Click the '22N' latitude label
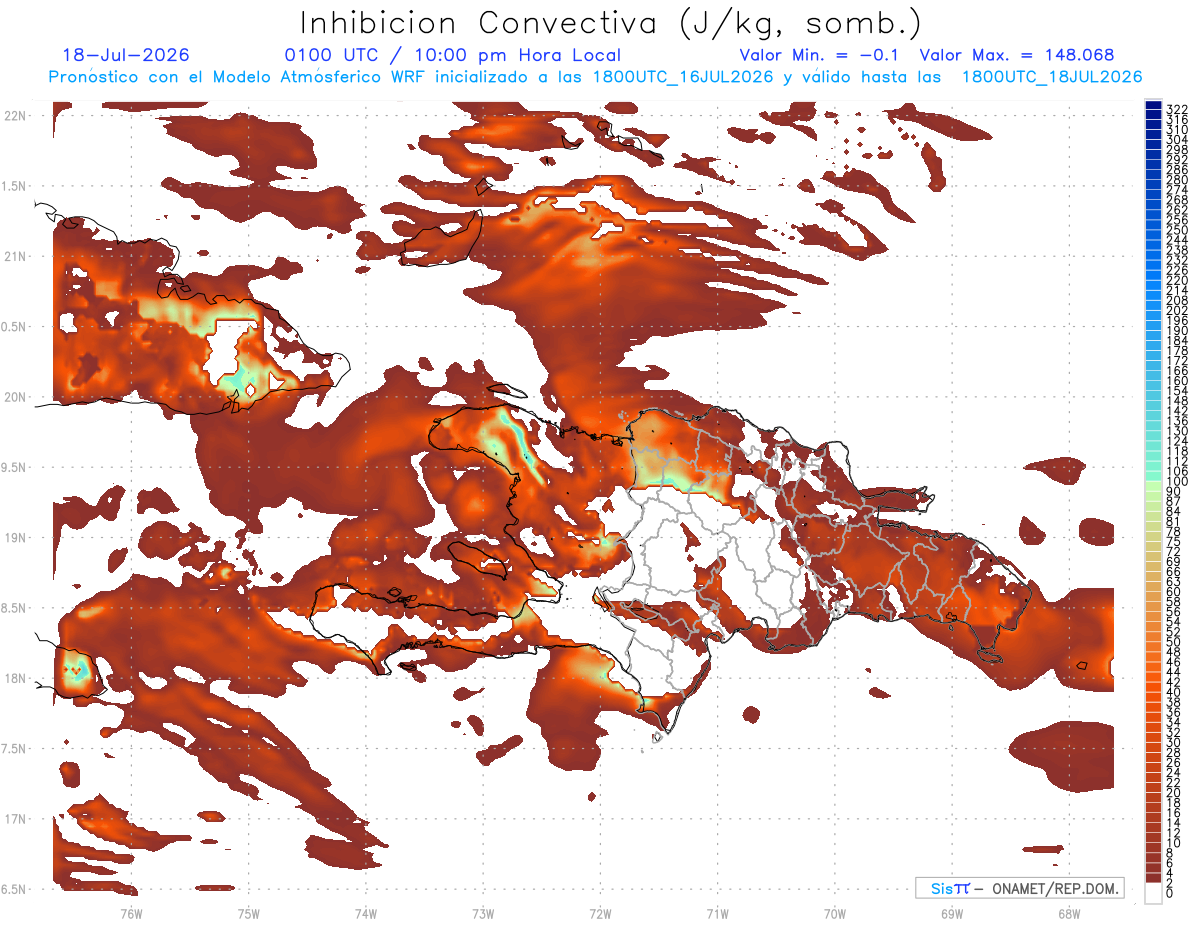Image resolution: width=1200 pixels, height=927 pixels. pos(14,116)
